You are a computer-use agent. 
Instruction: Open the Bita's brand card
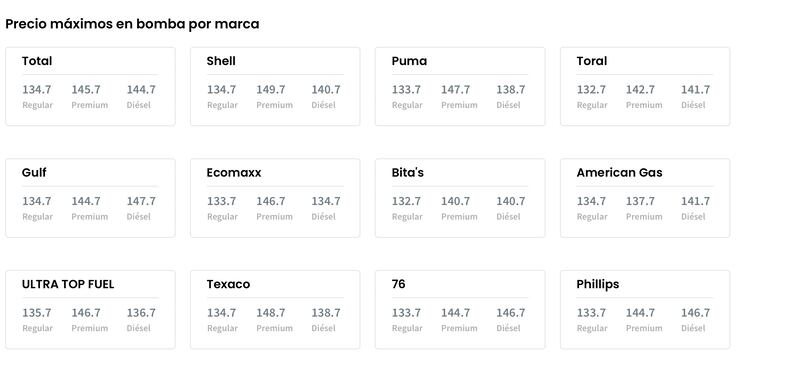pyautogui.click(x=460, y=198)
